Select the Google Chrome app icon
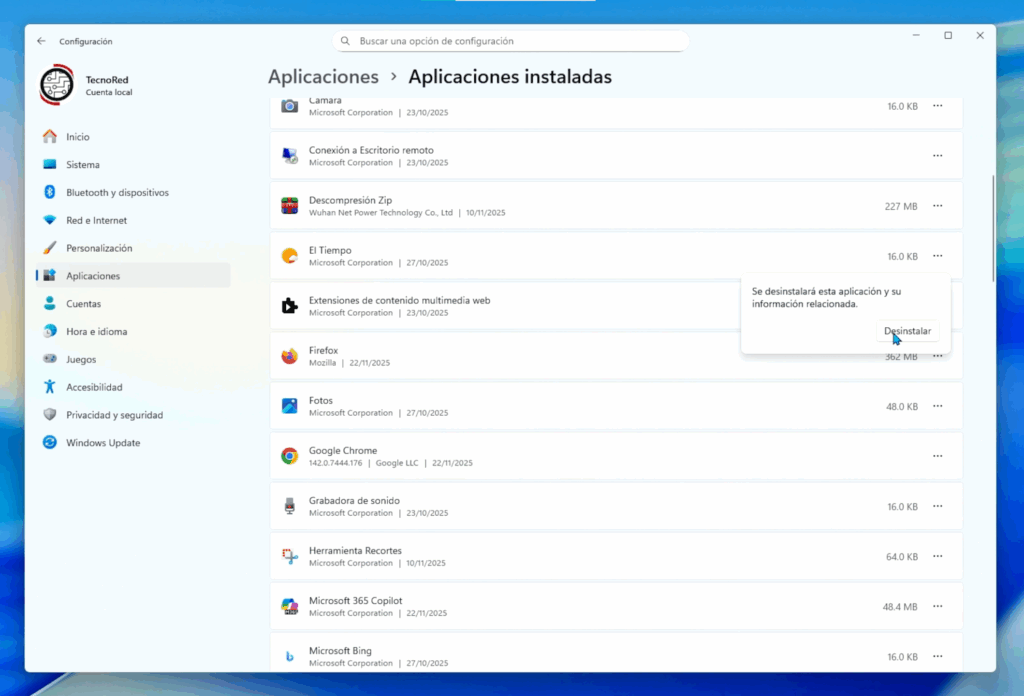Screen dimensions: 1024x696 pyautogui.click(x=291, y=455)
